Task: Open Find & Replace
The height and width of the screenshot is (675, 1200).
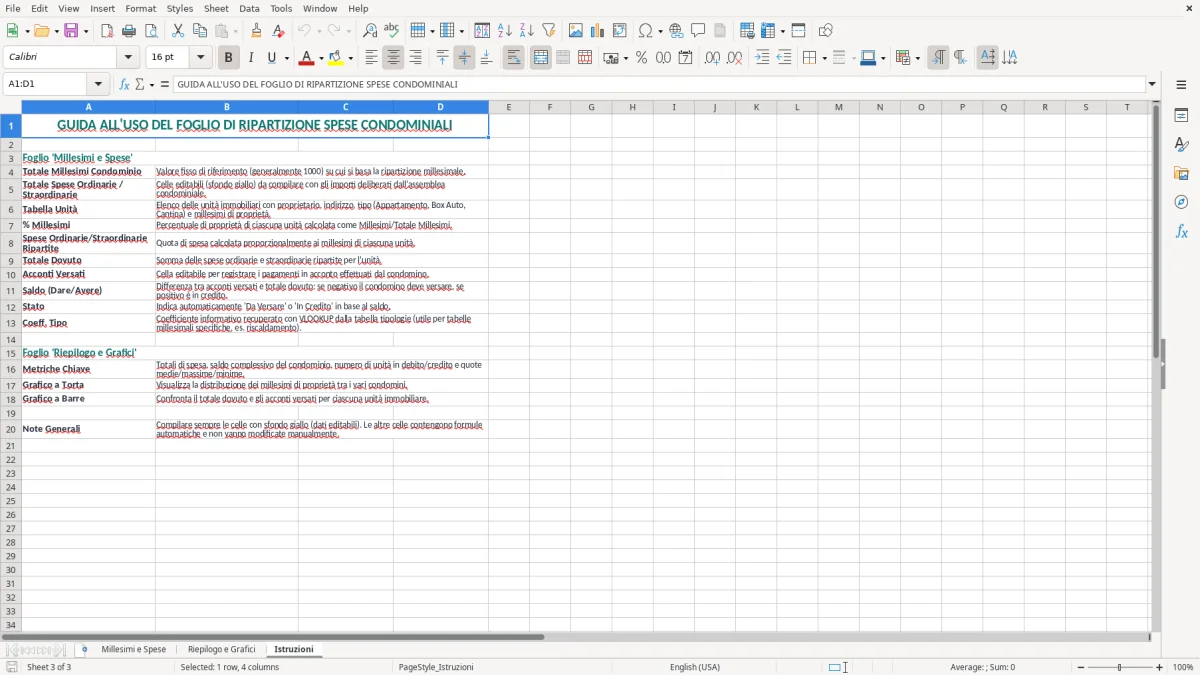Action: tap(370, 31)
